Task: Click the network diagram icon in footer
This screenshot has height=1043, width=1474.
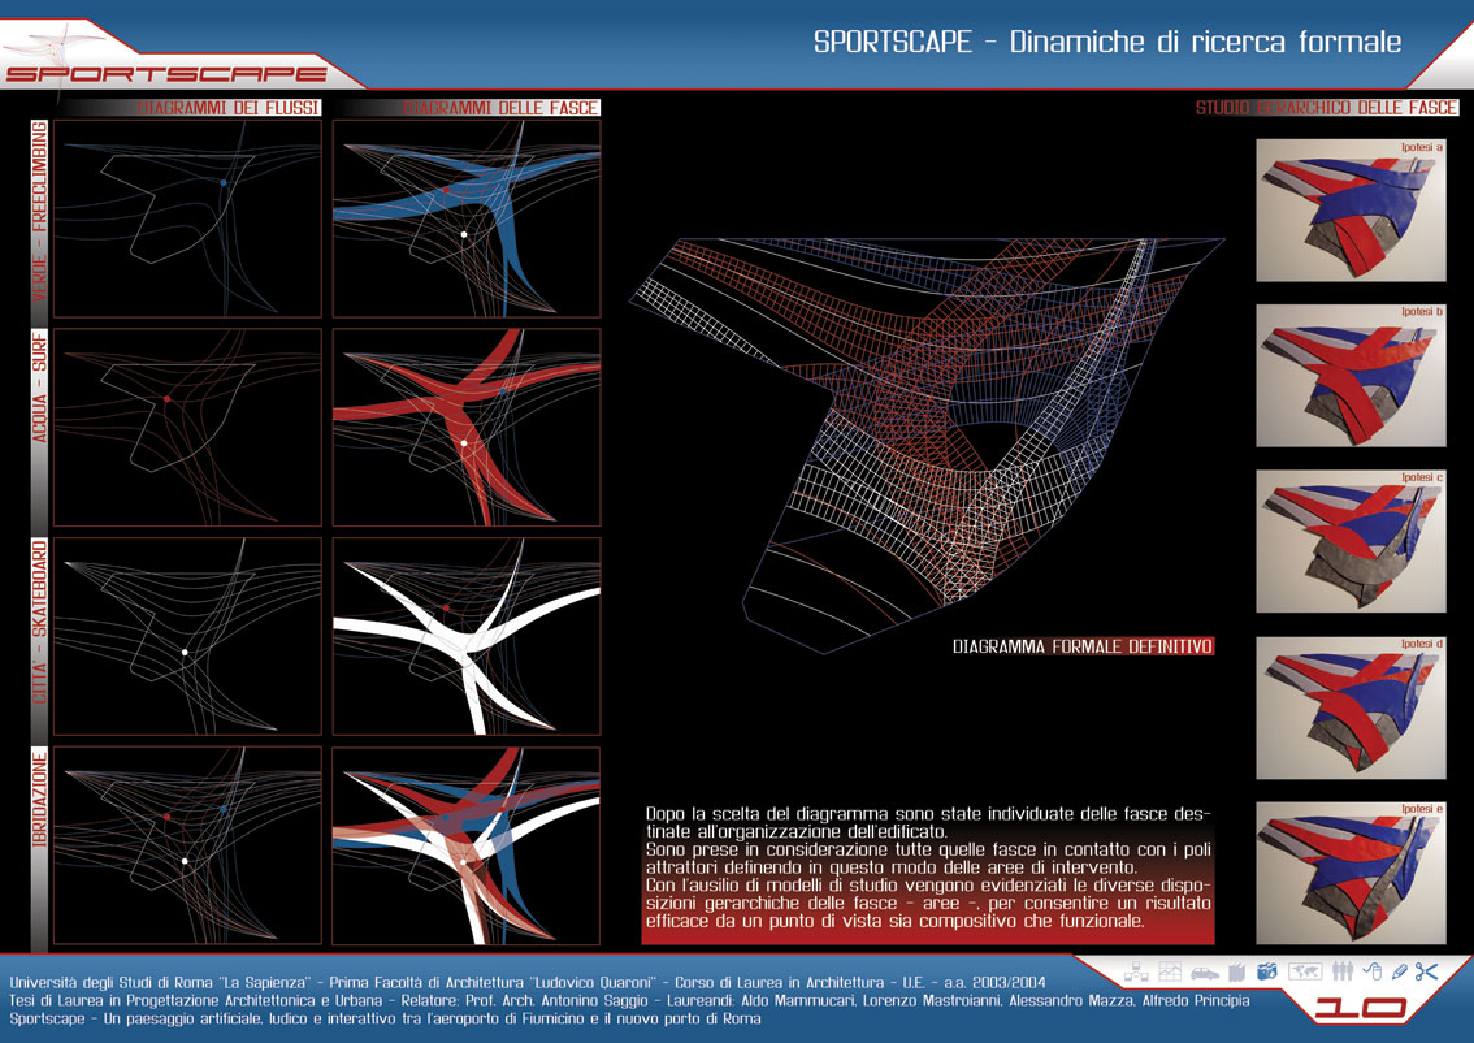Action: [1135, 971]
